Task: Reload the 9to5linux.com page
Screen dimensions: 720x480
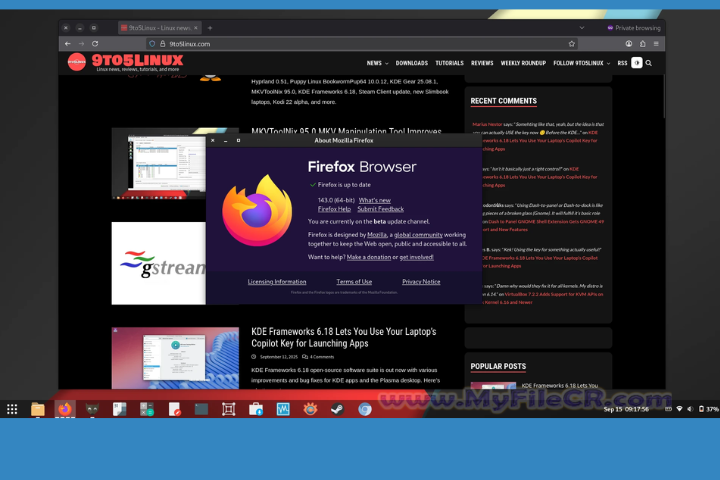Action: [x=95, y=44]
